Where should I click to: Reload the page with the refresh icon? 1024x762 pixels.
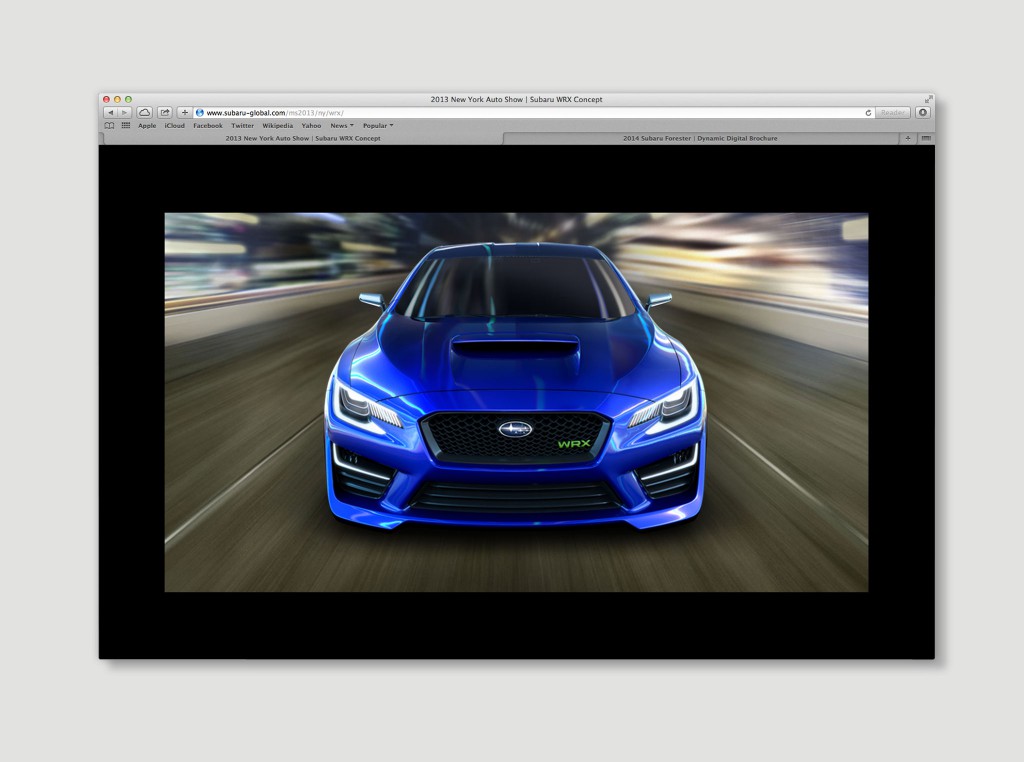(868, 113)
